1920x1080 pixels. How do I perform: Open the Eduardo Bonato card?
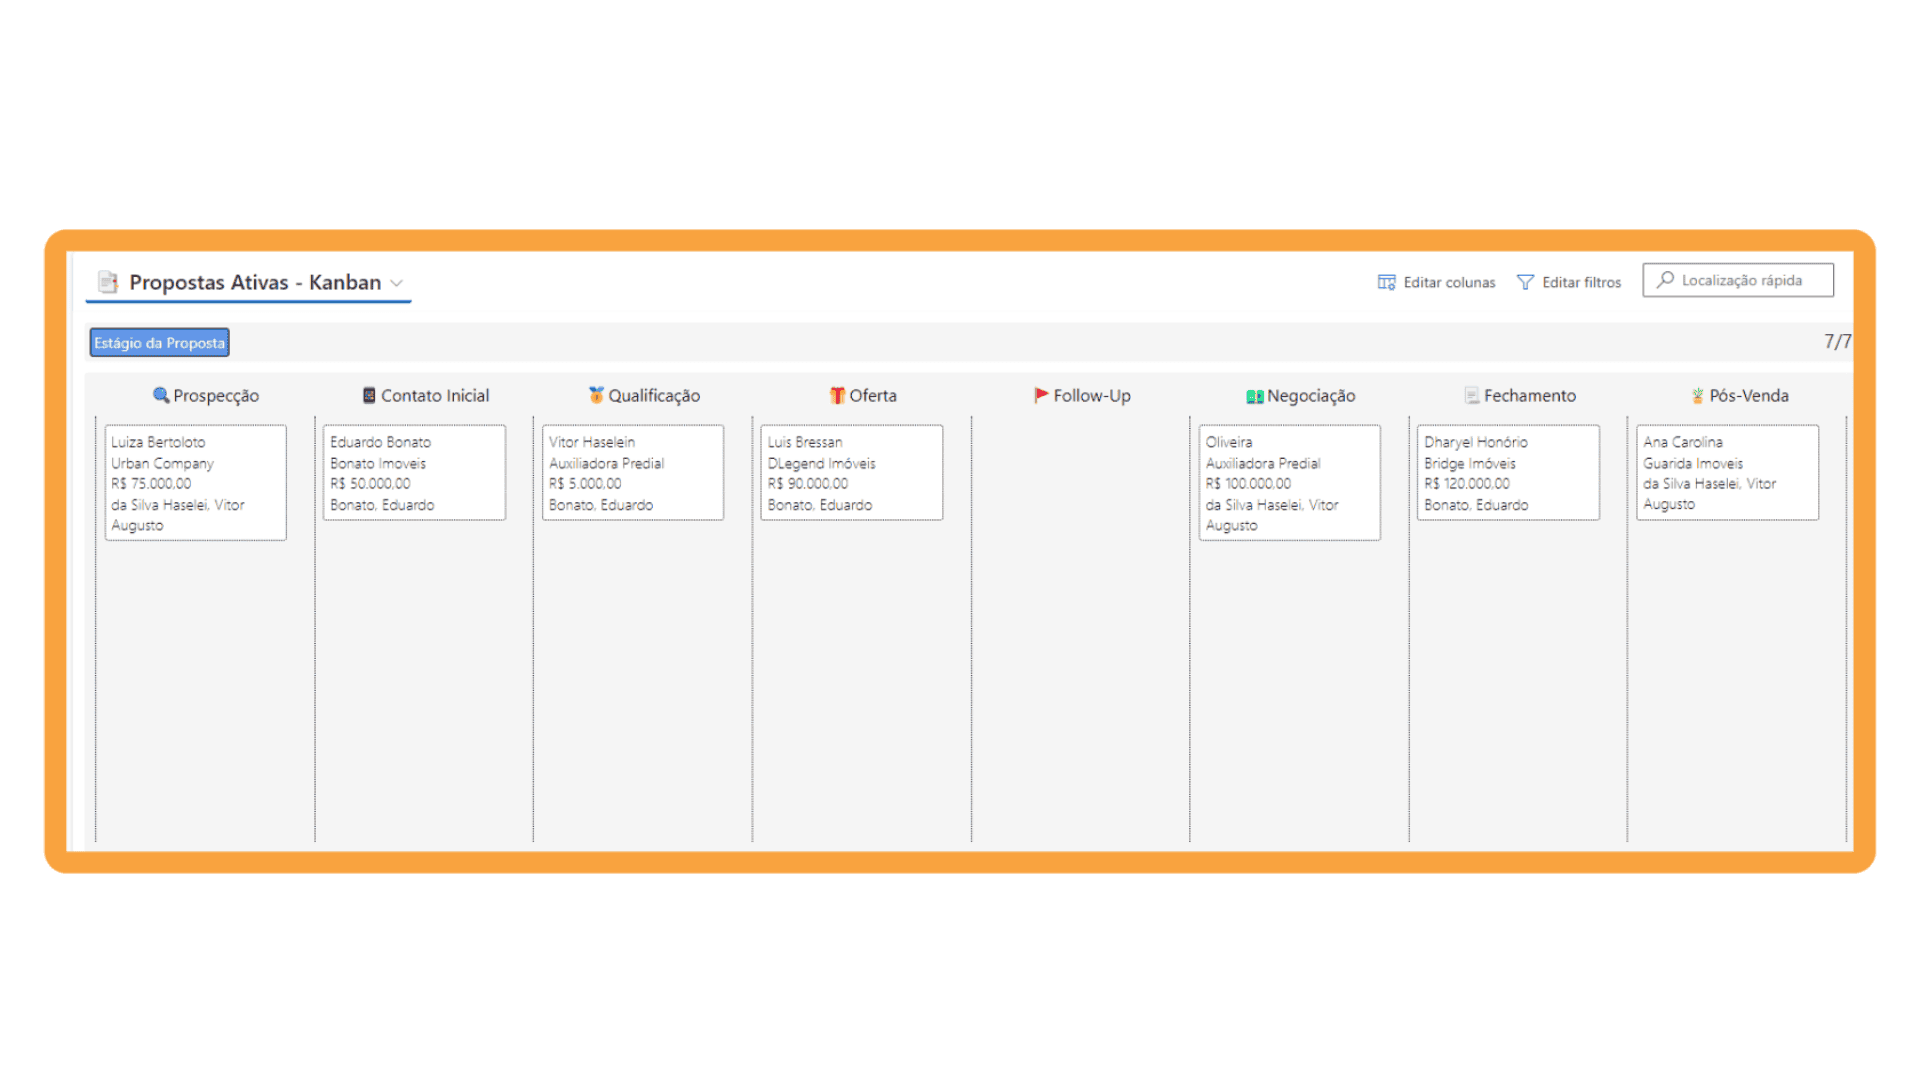click(x=414, y=472)
